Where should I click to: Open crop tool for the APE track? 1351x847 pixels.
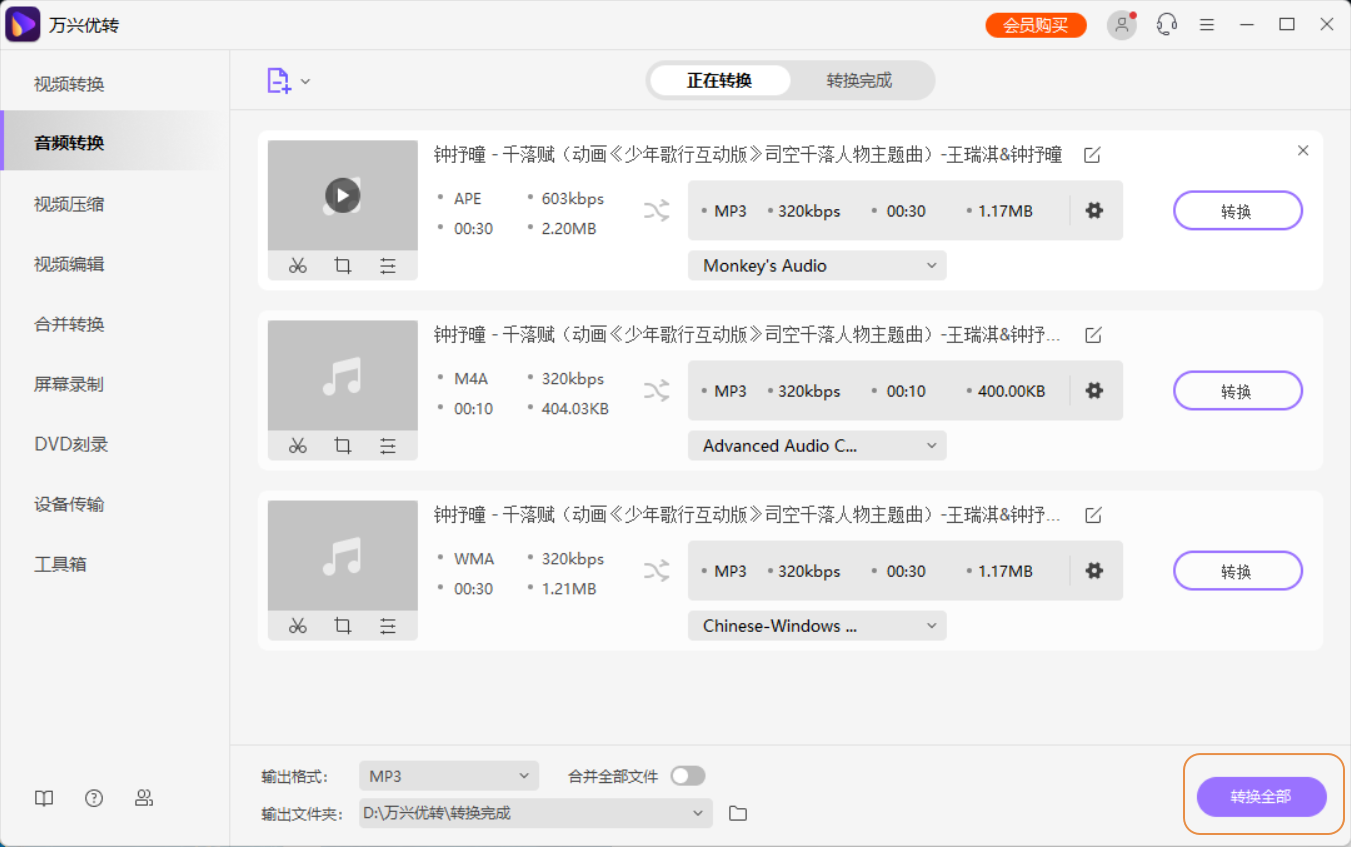point(343,266)
